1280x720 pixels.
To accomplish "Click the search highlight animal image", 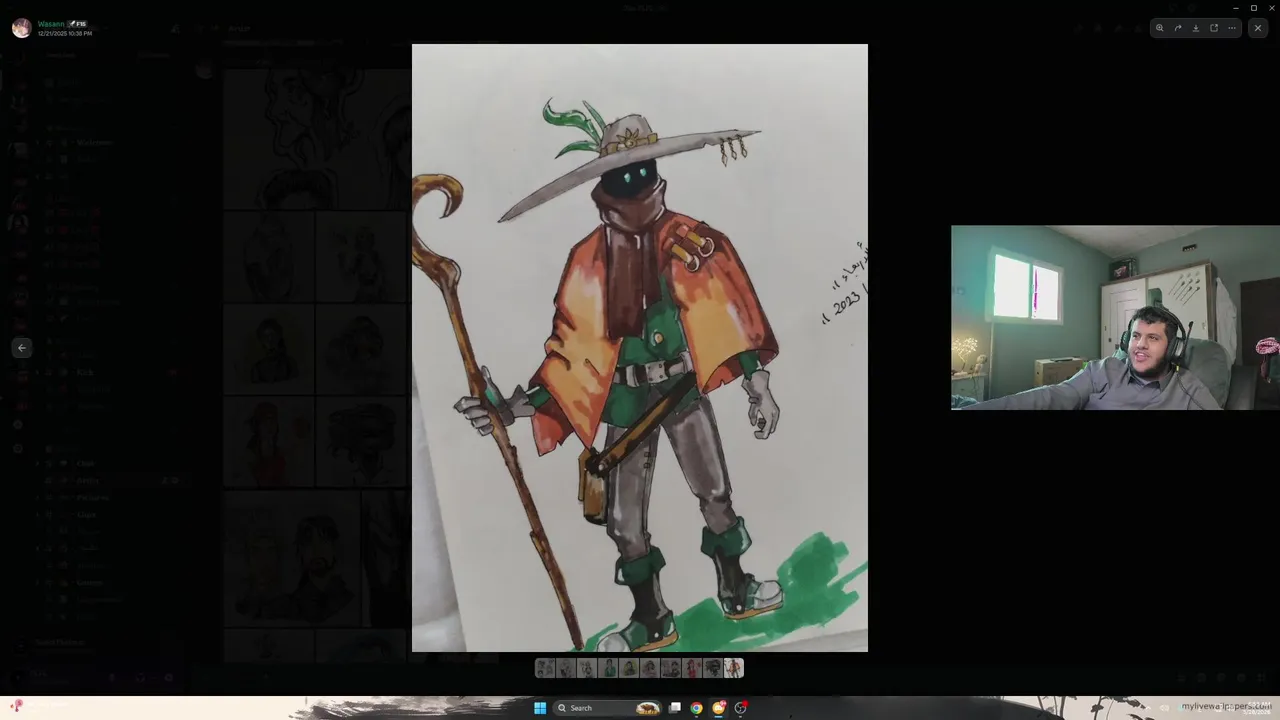I will [648, 708].
